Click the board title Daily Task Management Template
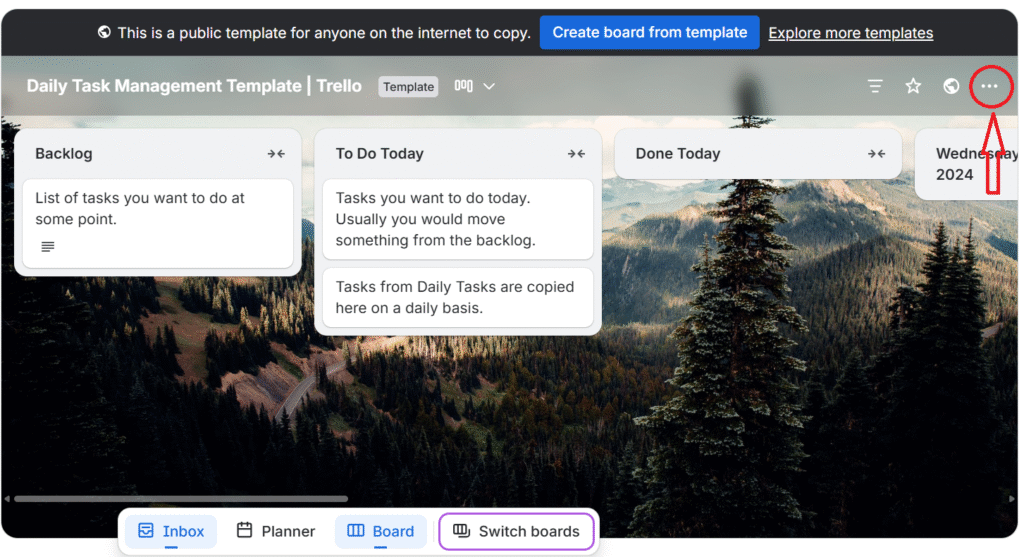1024x557 pixels. (194, 86)
